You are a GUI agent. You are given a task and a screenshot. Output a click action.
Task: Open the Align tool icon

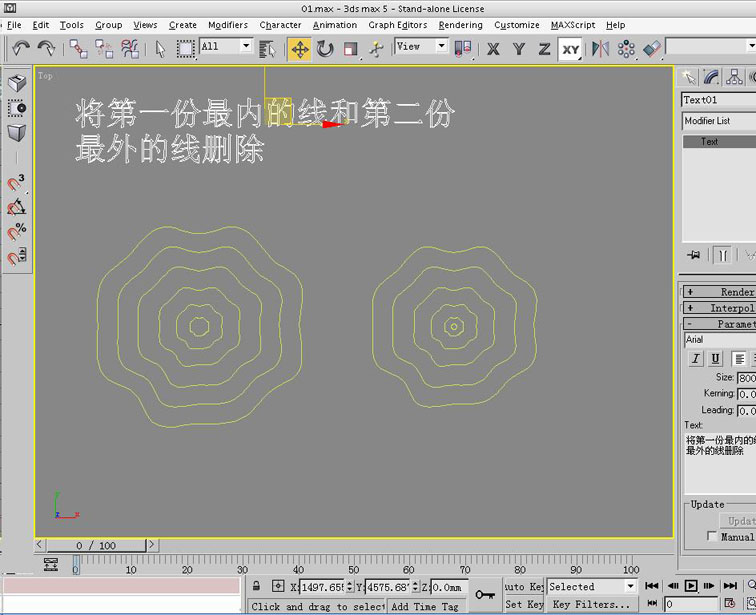pos(651,49)
